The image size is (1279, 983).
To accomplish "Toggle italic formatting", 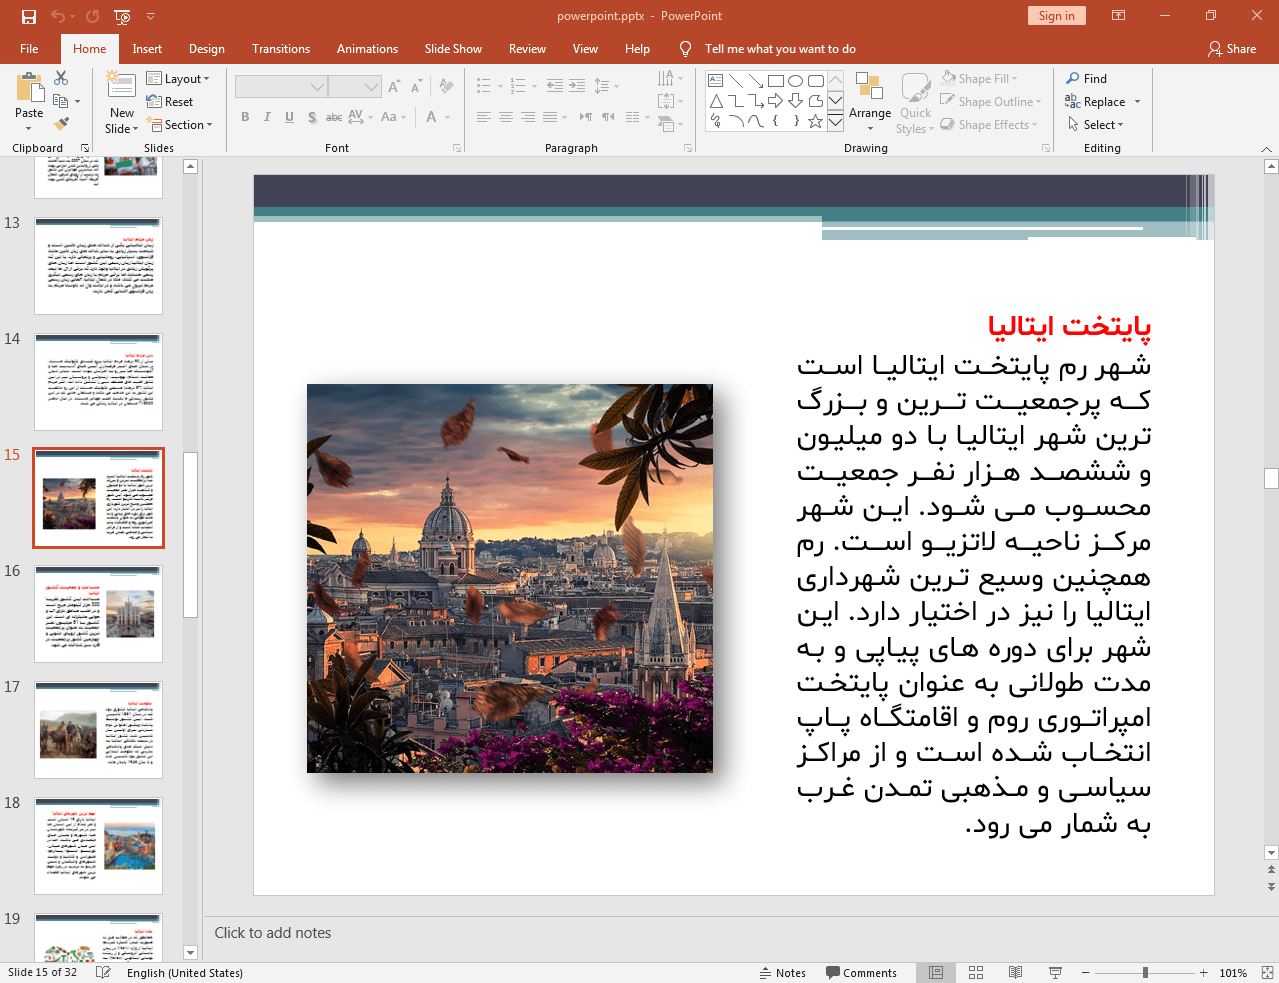I will 267,117.
